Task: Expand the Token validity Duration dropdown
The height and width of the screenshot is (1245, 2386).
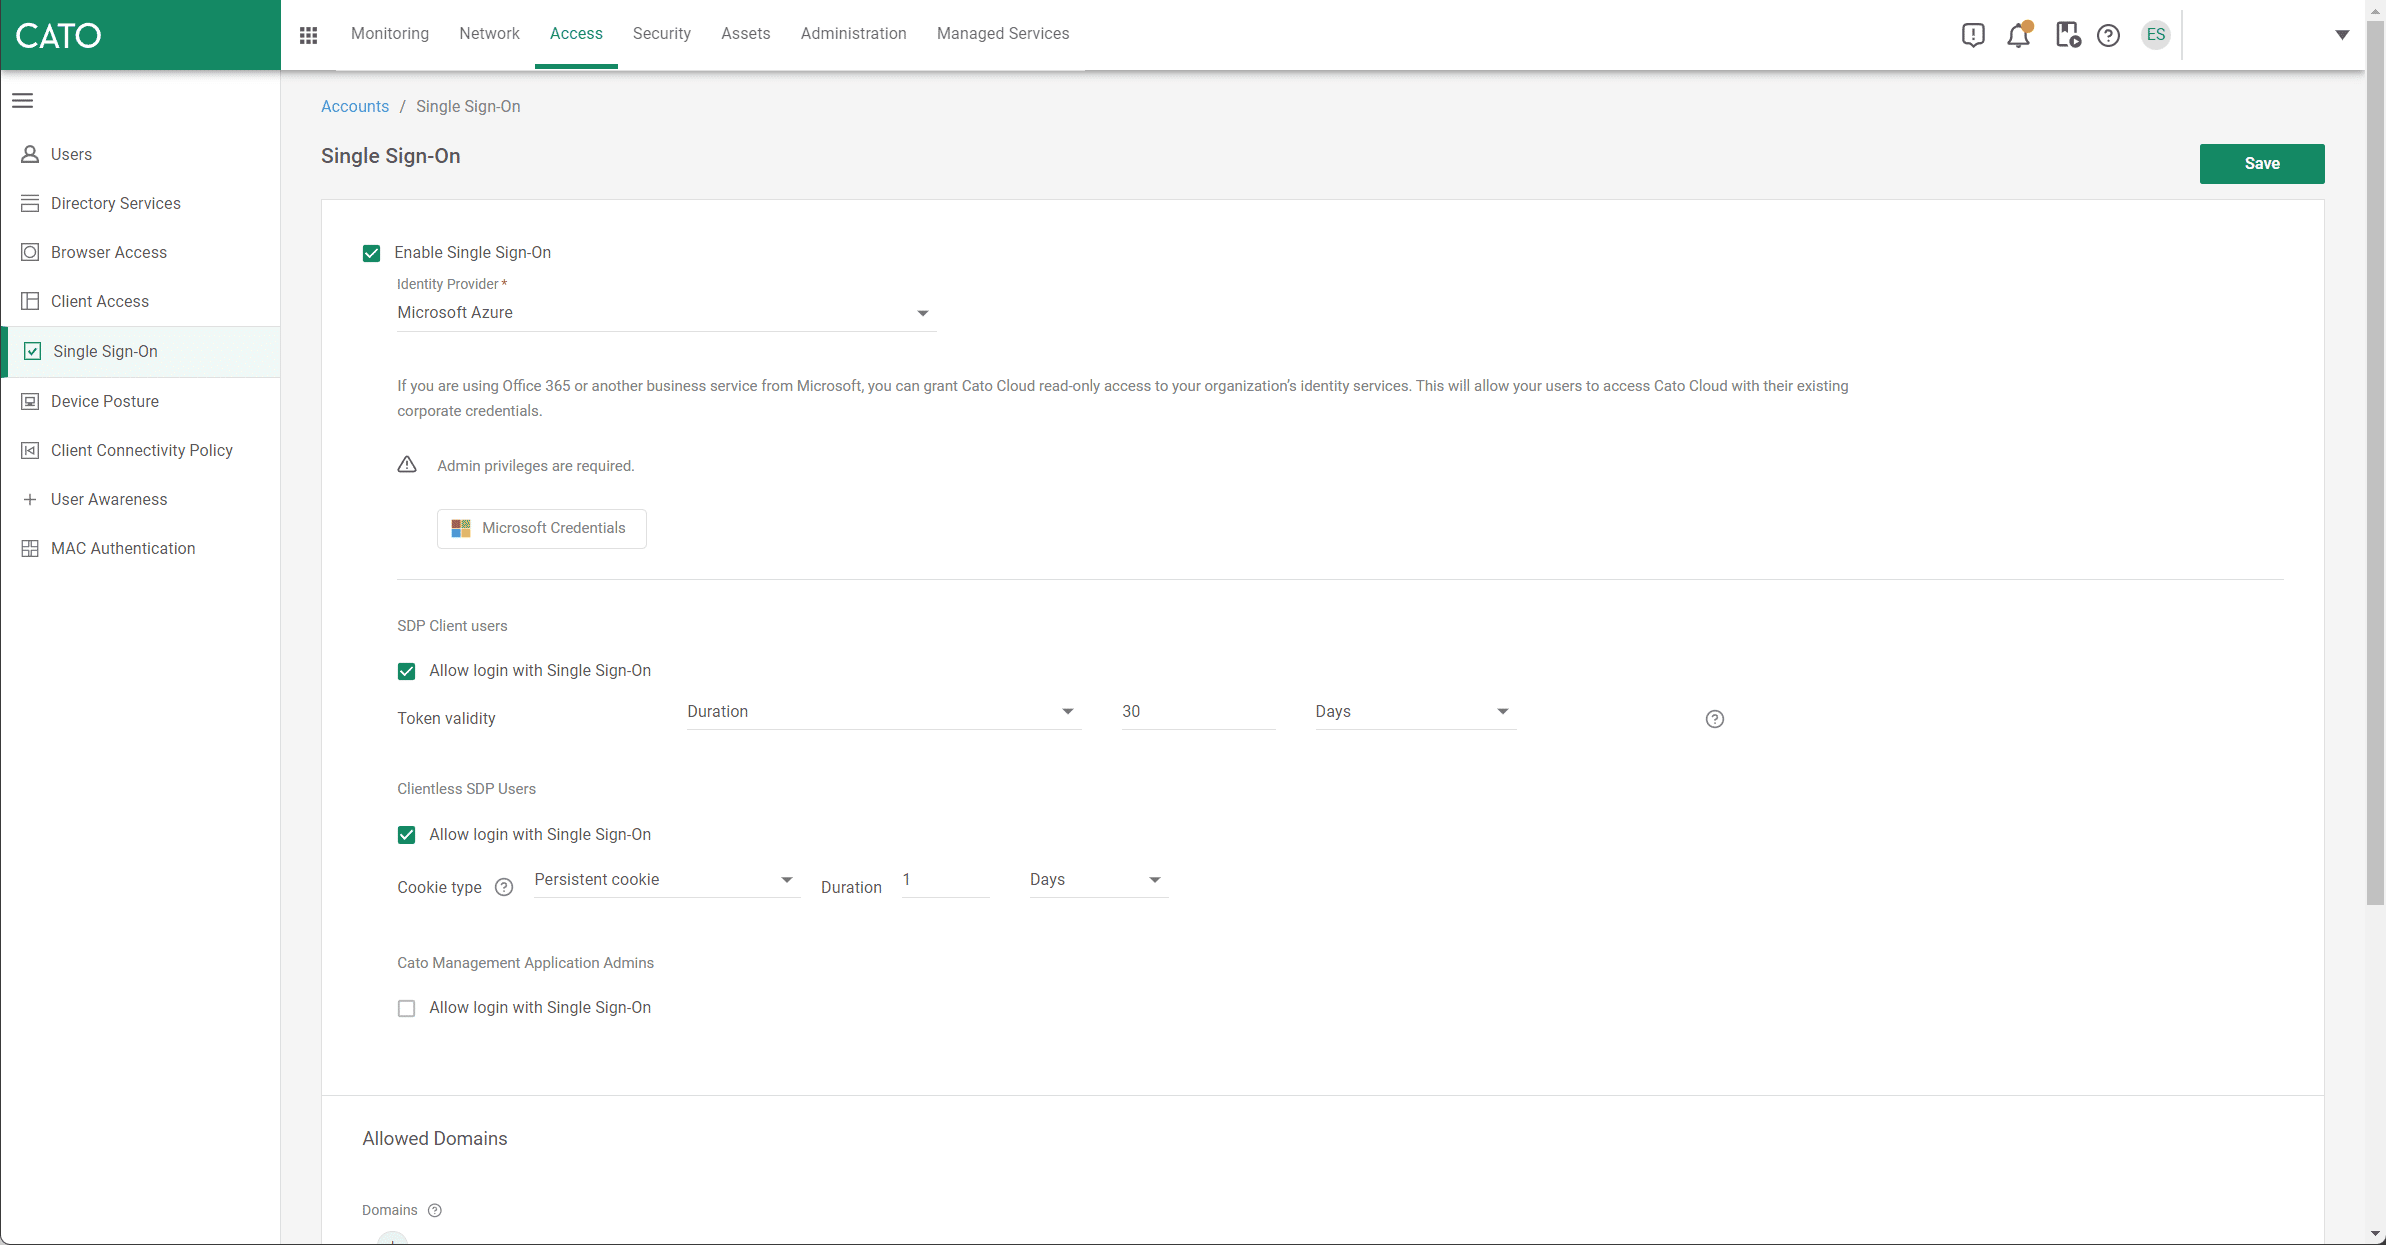Action: [x=881, y=710]
